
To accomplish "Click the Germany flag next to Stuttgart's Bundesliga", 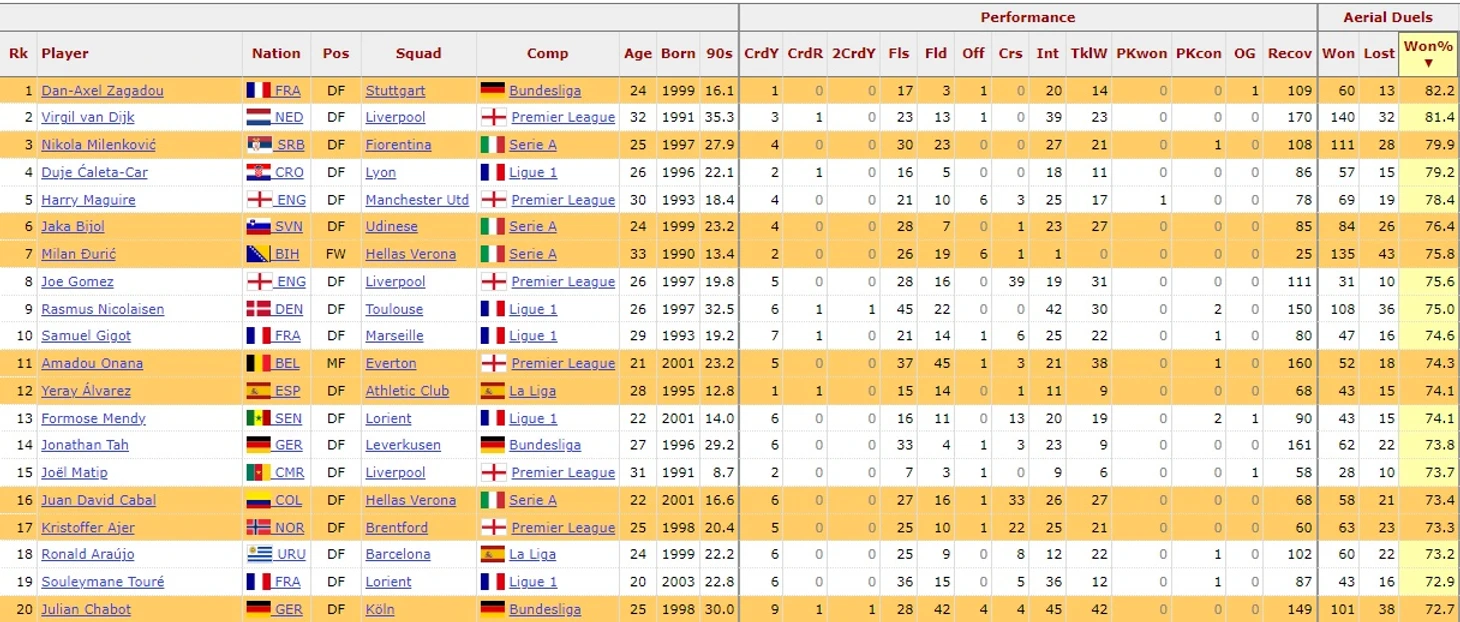I will tap(493, 90).
